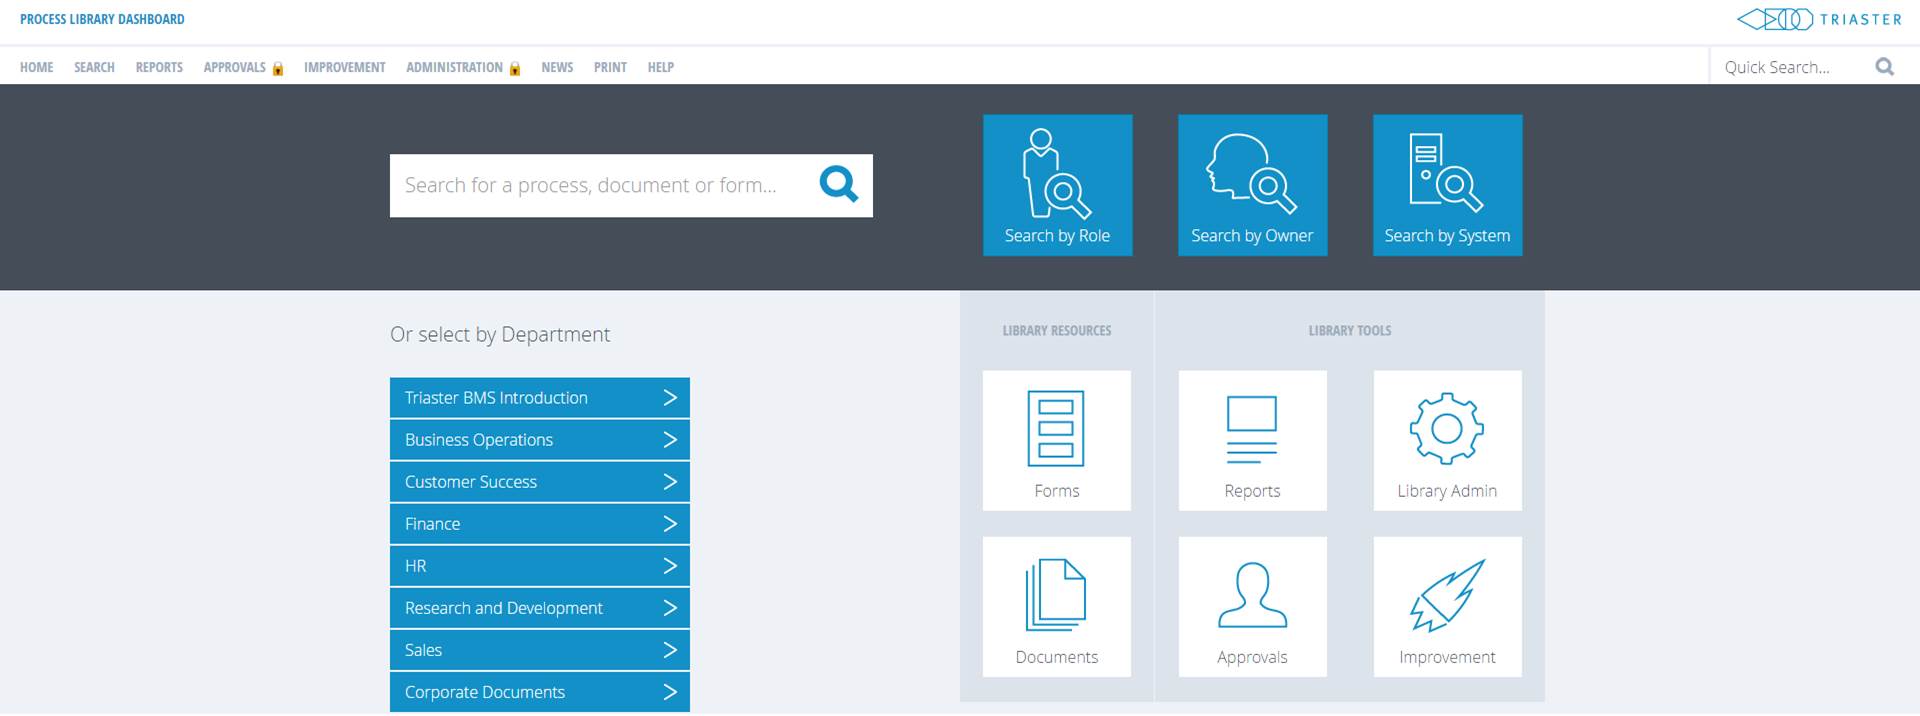This screenshot has width=1920, height=716.
Task: Expand Triaster BMS Introduction chevron
Action: [x=670, y=398]
